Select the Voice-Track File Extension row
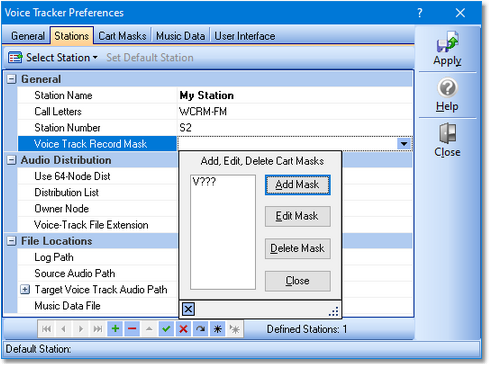 (x=97, y=225)
